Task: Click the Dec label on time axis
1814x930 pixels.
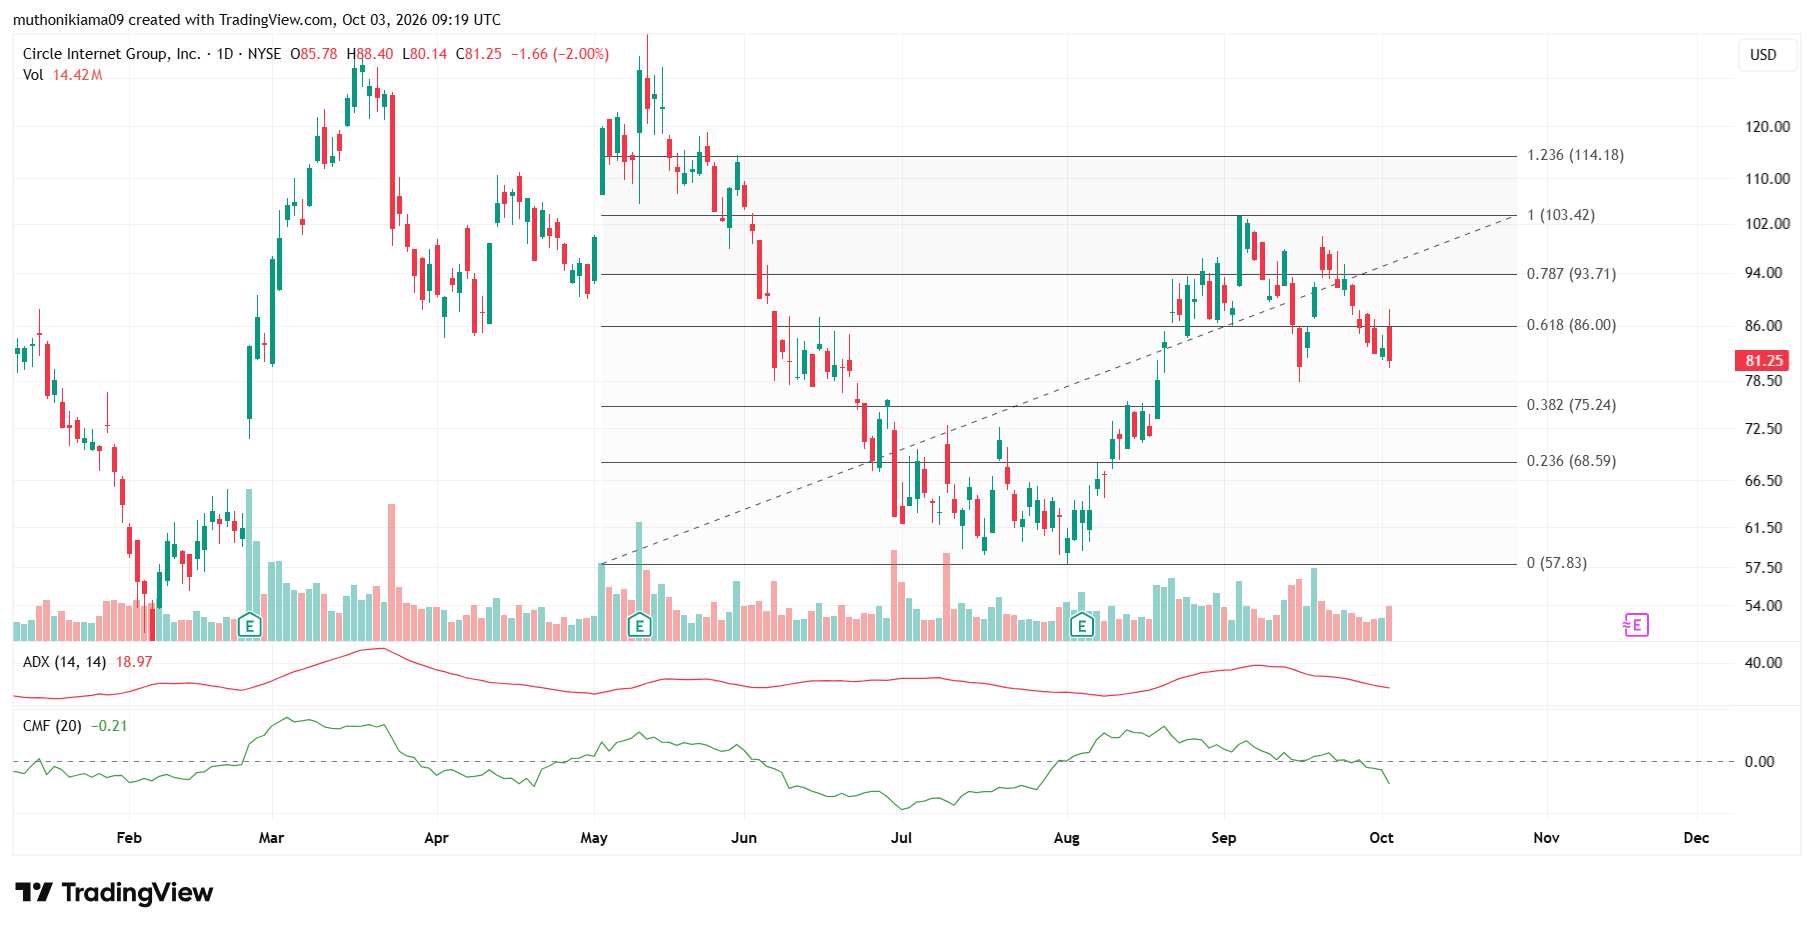Action: [1696, 838]
